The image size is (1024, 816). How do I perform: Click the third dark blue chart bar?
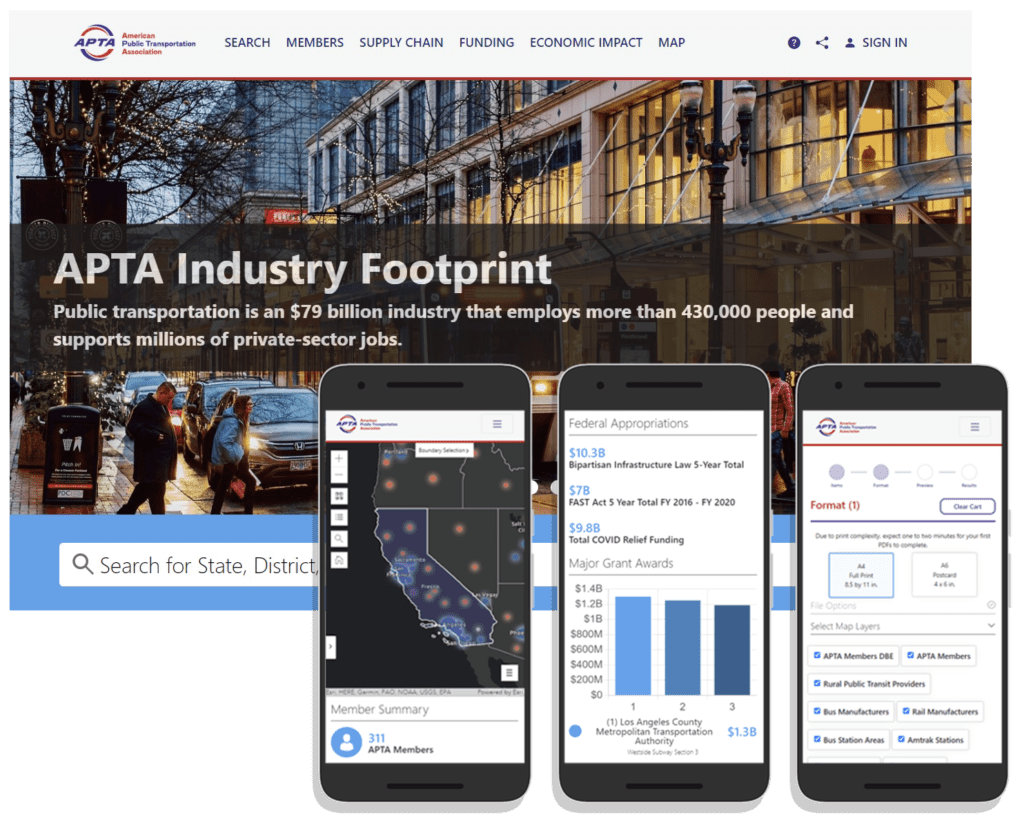[x=732, y=650]
